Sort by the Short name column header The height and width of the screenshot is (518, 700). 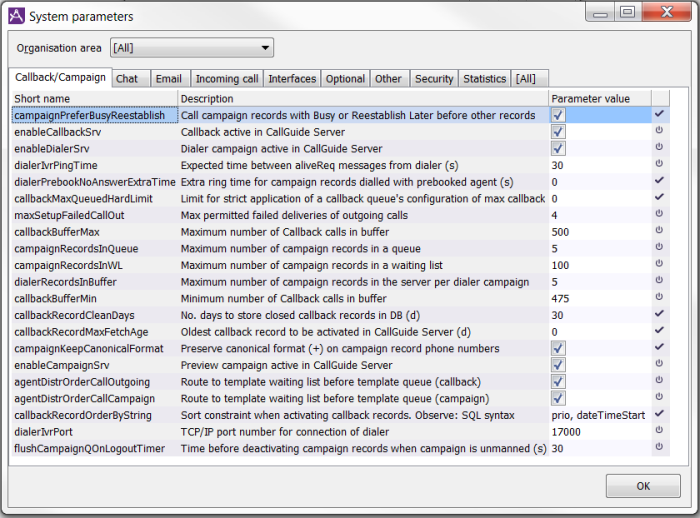(x=94, y=99)
